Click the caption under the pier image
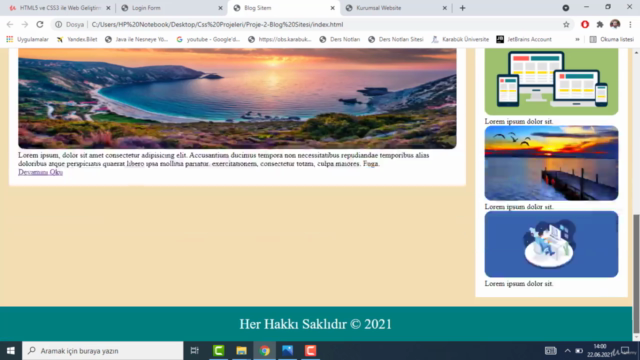The width and height of the screenshot is (640, 360). coord(519,207)
